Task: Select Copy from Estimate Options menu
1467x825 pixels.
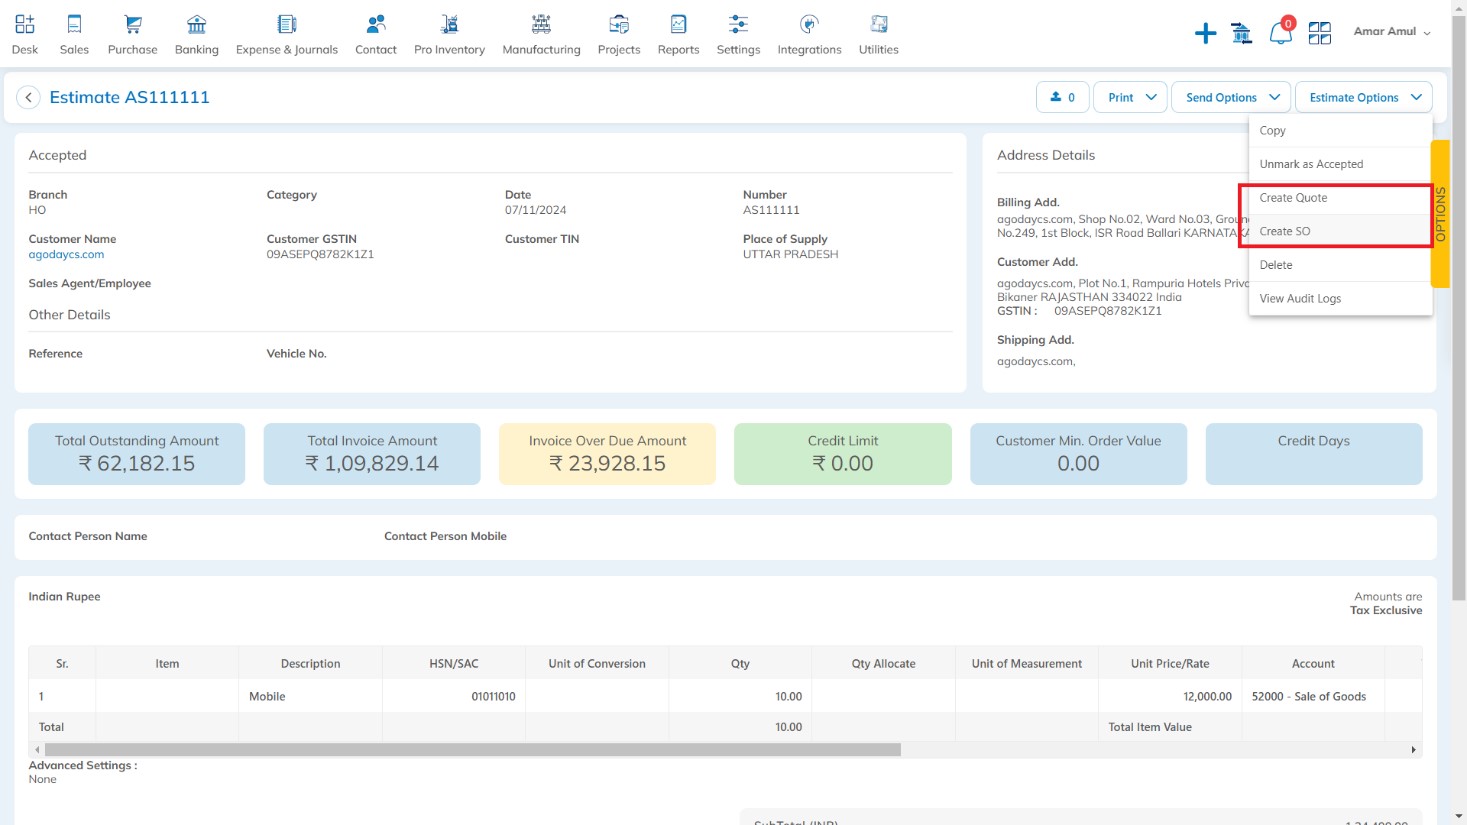Action: pos(1340,131)
